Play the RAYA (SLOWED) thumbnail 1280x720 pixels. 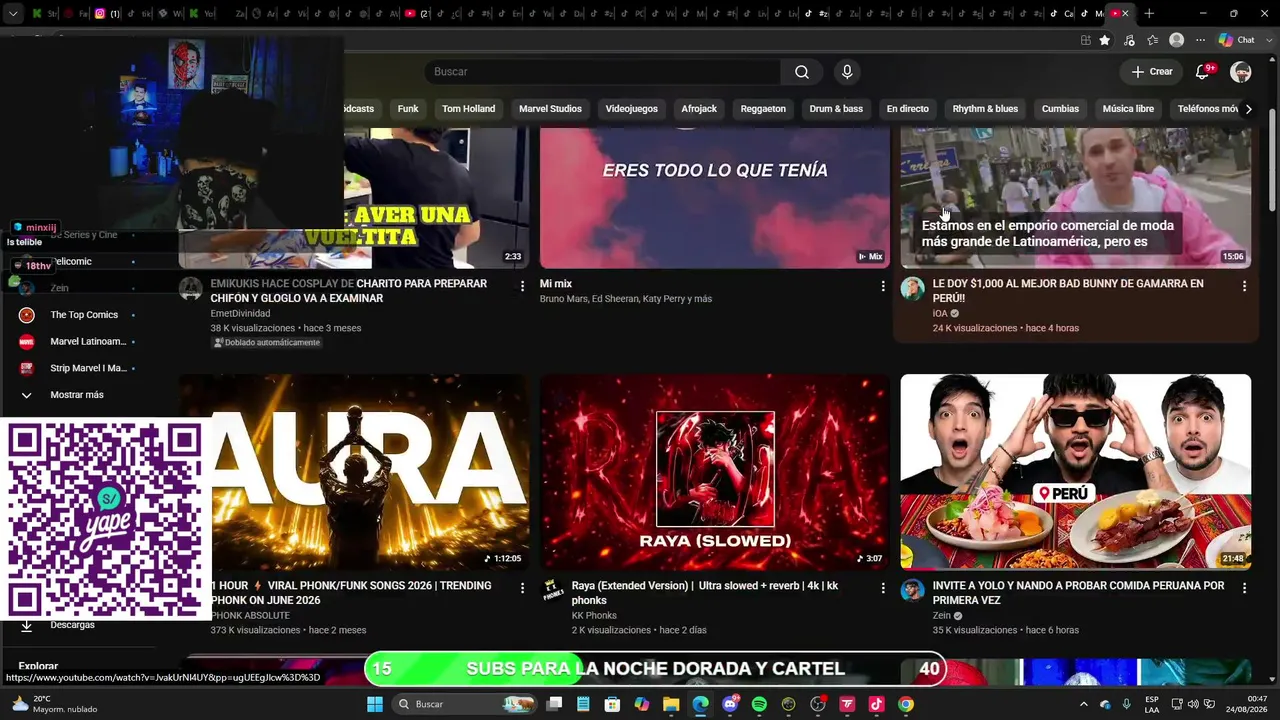pyautogui.click(x=715, y=472)
